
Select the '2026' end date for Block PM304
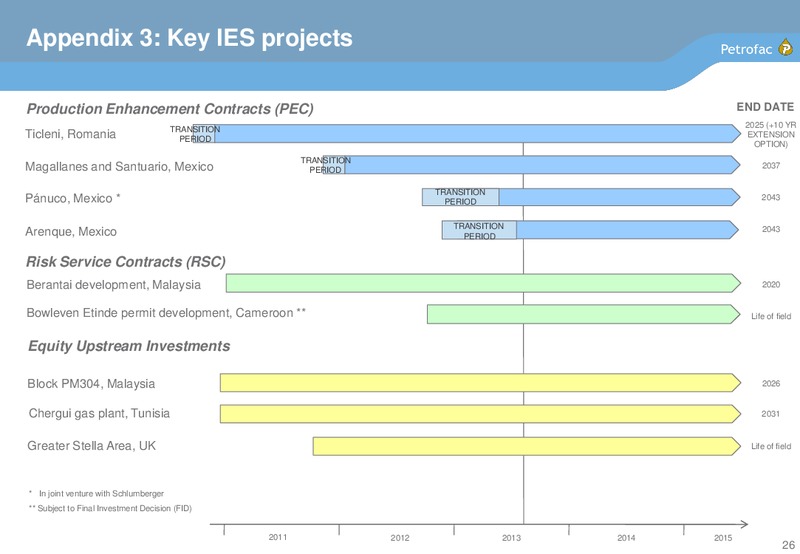click(771, 384)
